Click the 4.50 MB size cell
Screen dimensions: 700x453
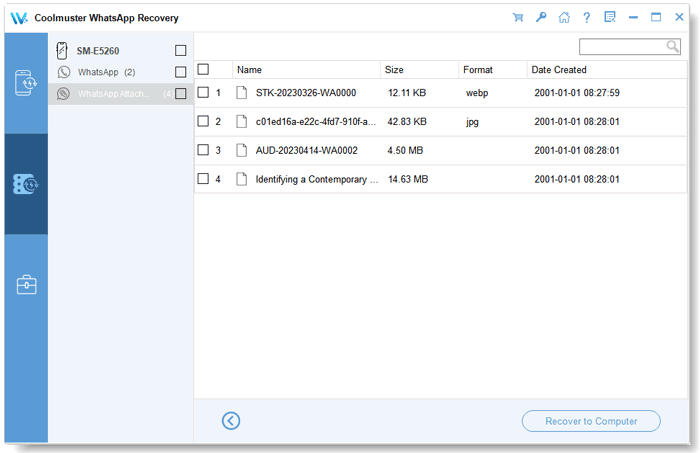405,150
